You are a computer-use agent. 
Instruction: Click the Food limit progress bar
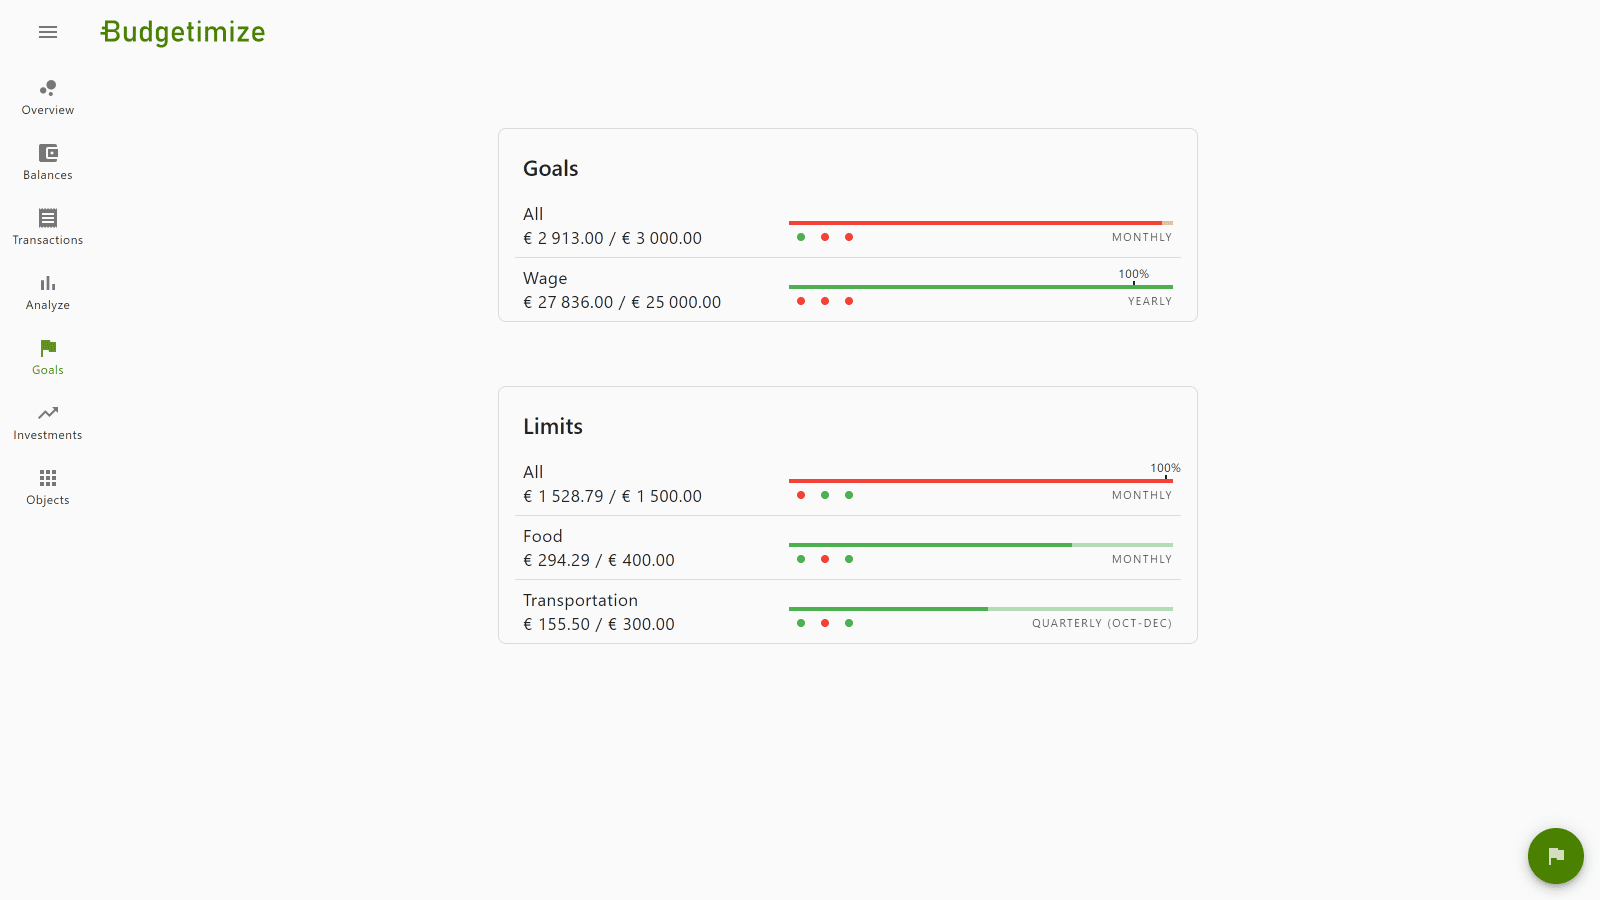pyautogui.click(x=981, y=545)
